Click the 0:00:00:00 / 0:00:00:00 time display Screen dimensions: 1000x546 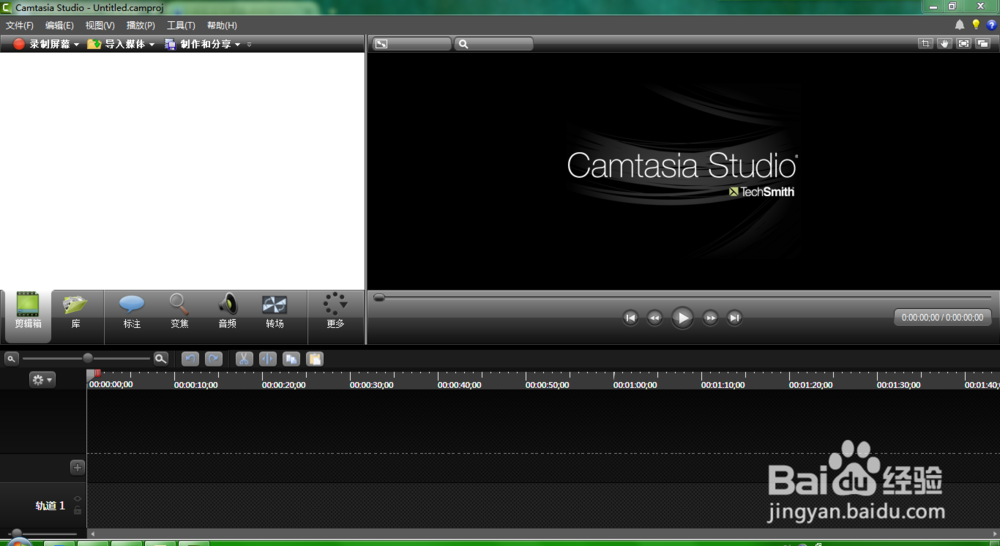click(x=943, y=317)
